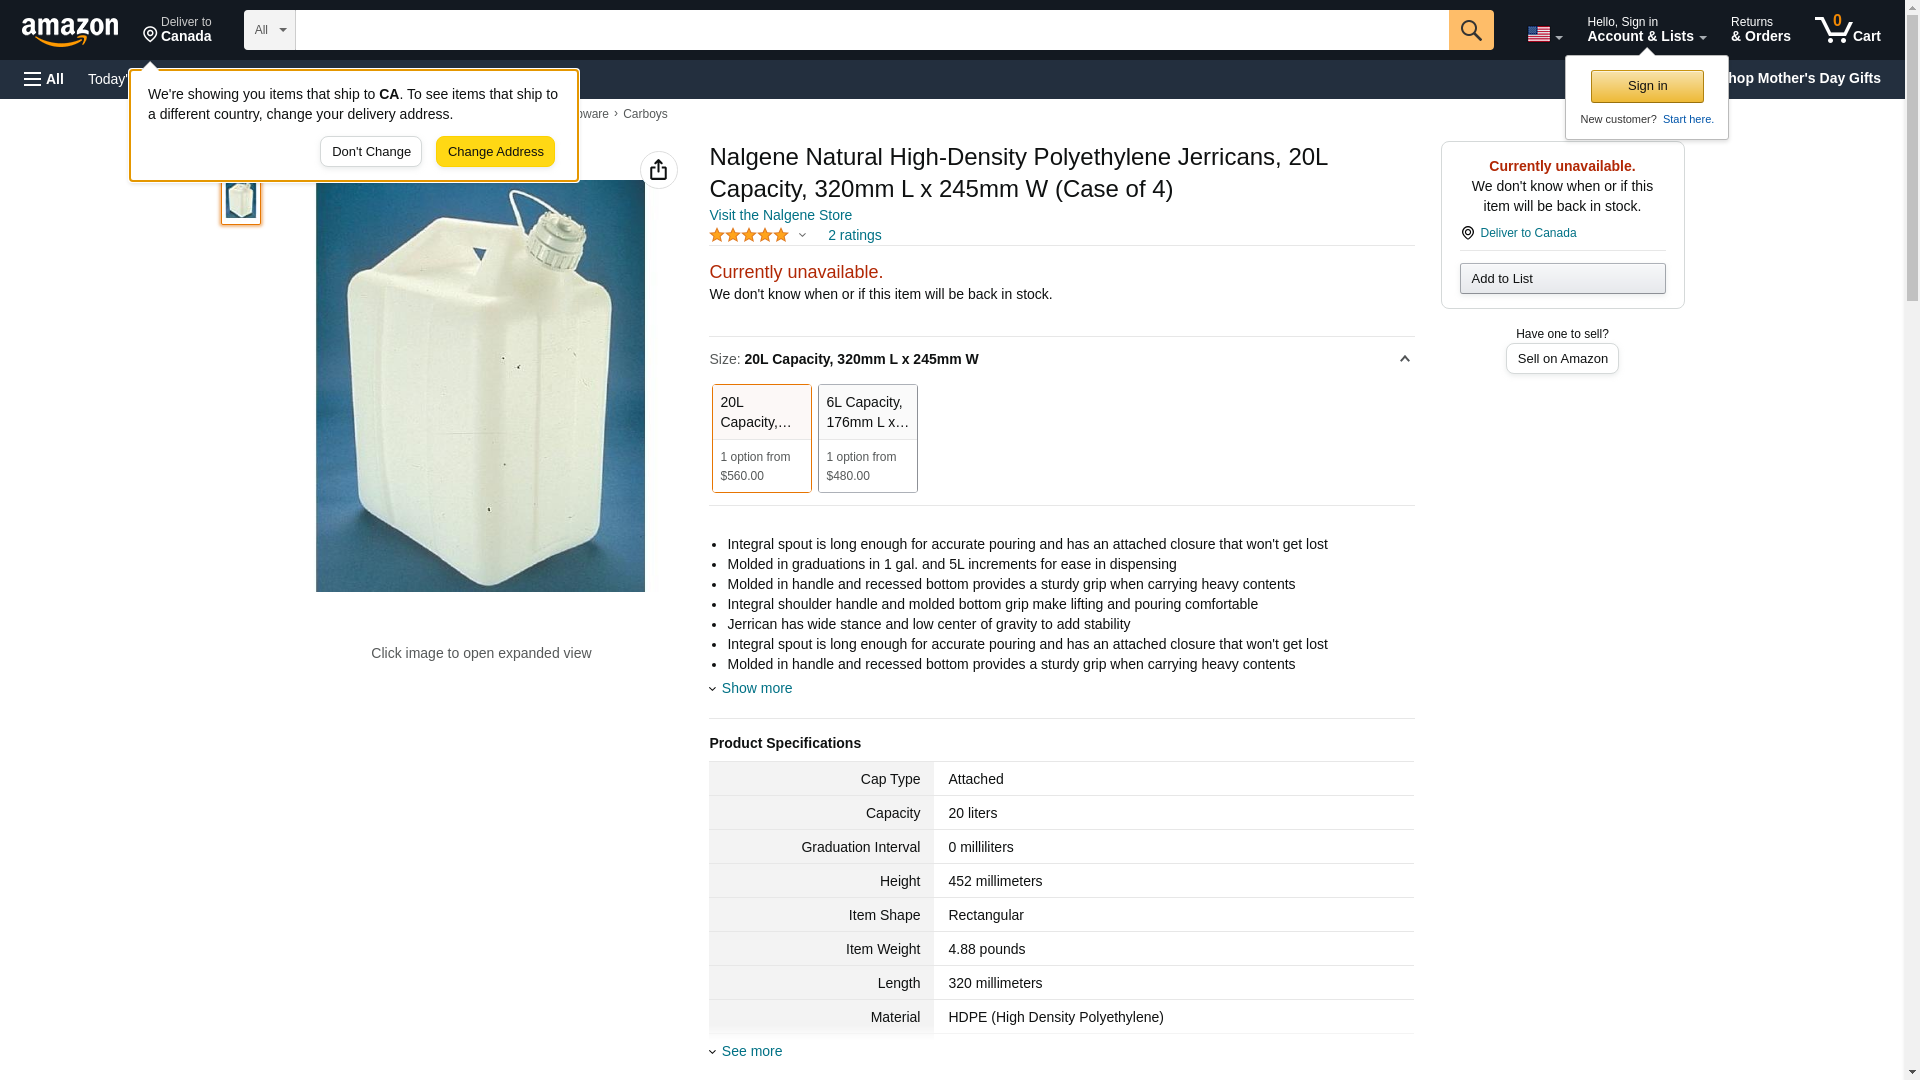Open the search category All dropdown
1920x1080 pixels.
(x=270, y=30)
